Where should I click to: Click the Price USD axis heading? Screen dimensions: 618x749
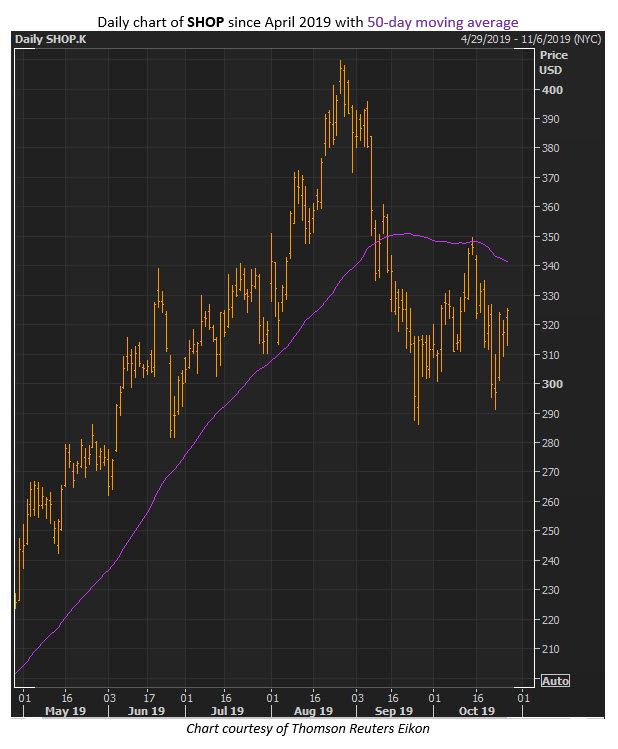(x=554, y=63)
